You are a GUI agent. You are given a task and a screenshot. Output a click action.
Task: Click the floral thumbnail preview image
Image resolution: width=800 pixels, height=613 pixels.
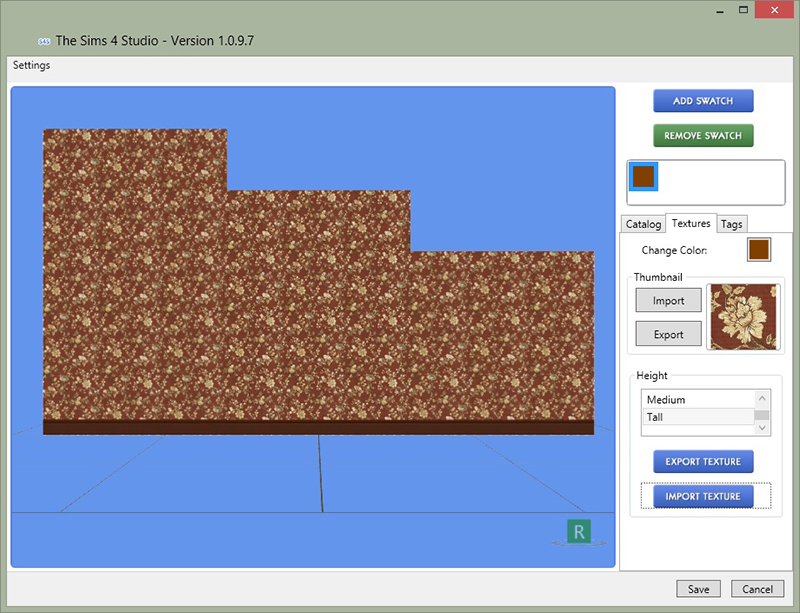(x=743, y=317)
